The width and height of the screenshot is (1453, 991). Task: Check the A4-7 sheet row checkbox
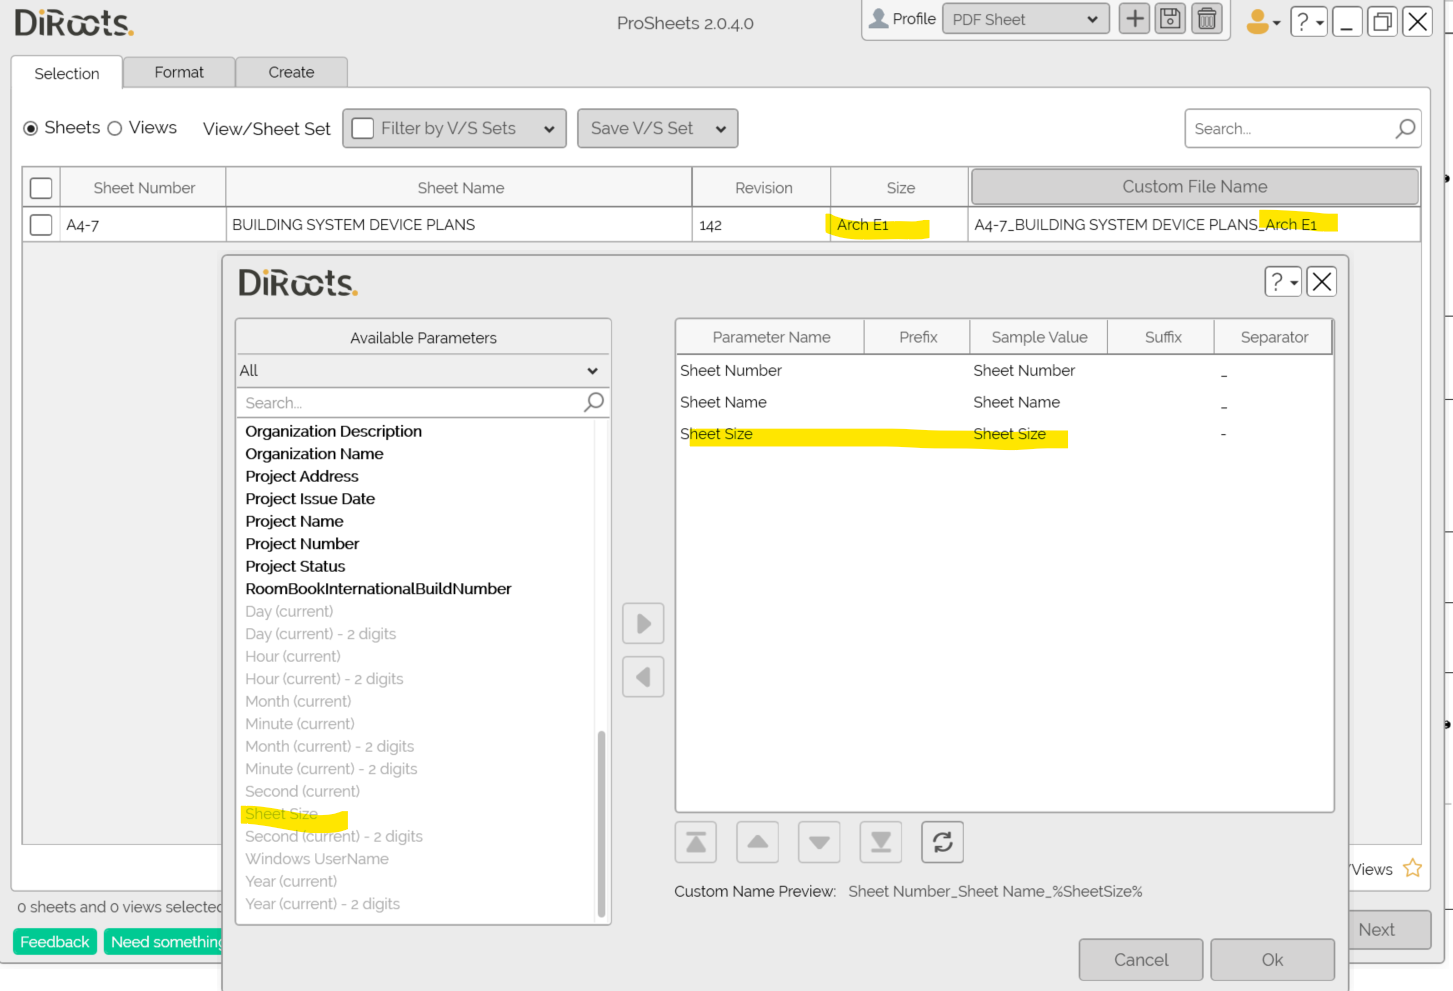click(41, 225)
